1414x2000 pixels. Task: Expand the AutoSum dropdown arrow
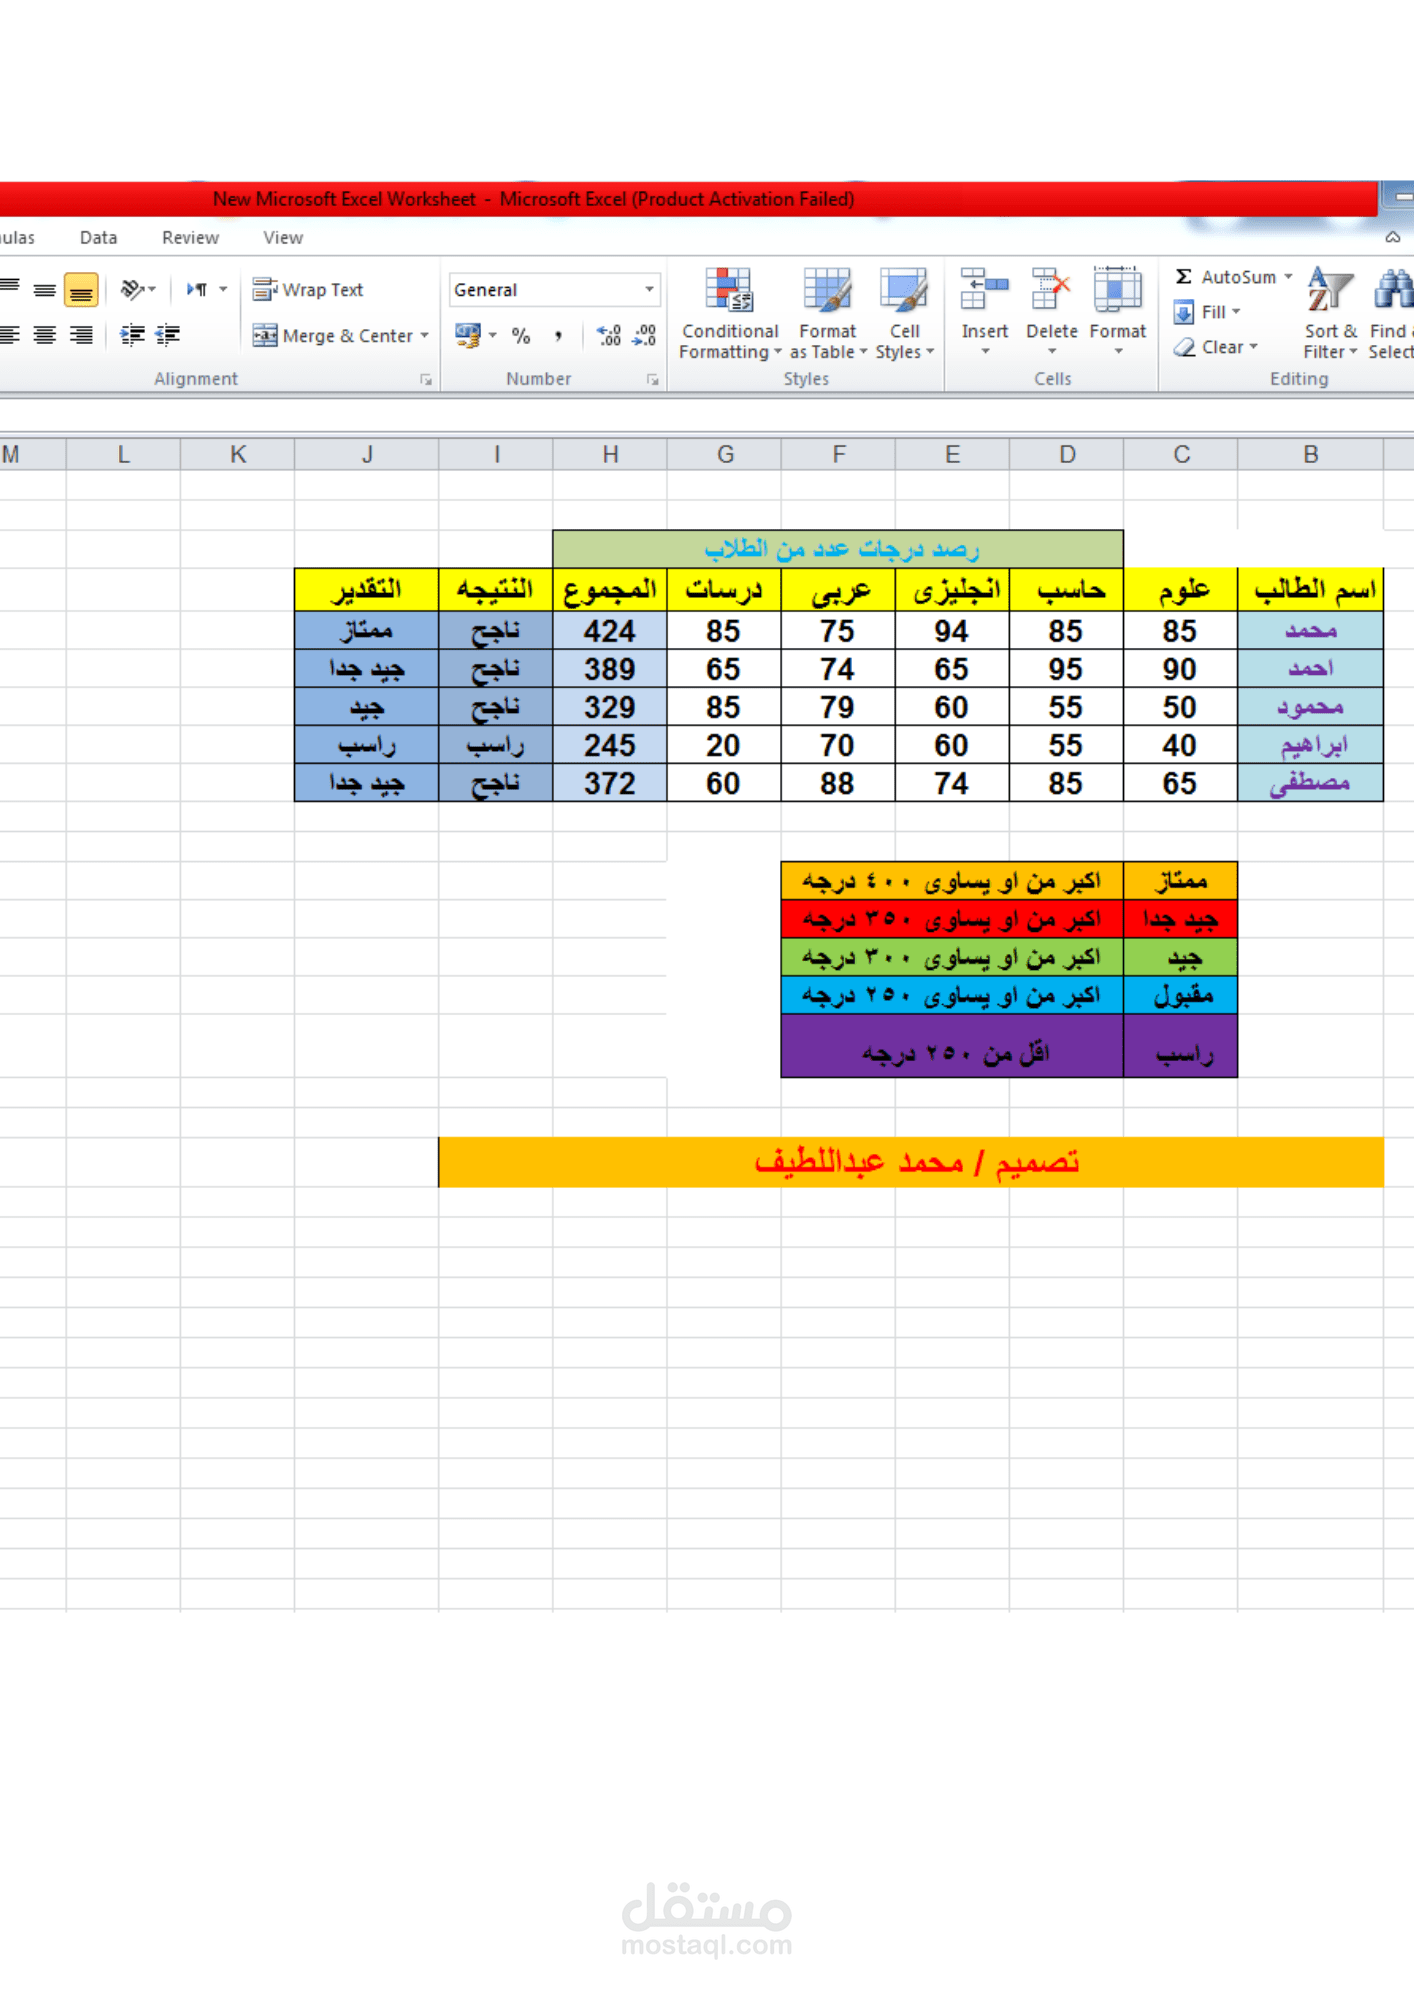(1288, 277)
